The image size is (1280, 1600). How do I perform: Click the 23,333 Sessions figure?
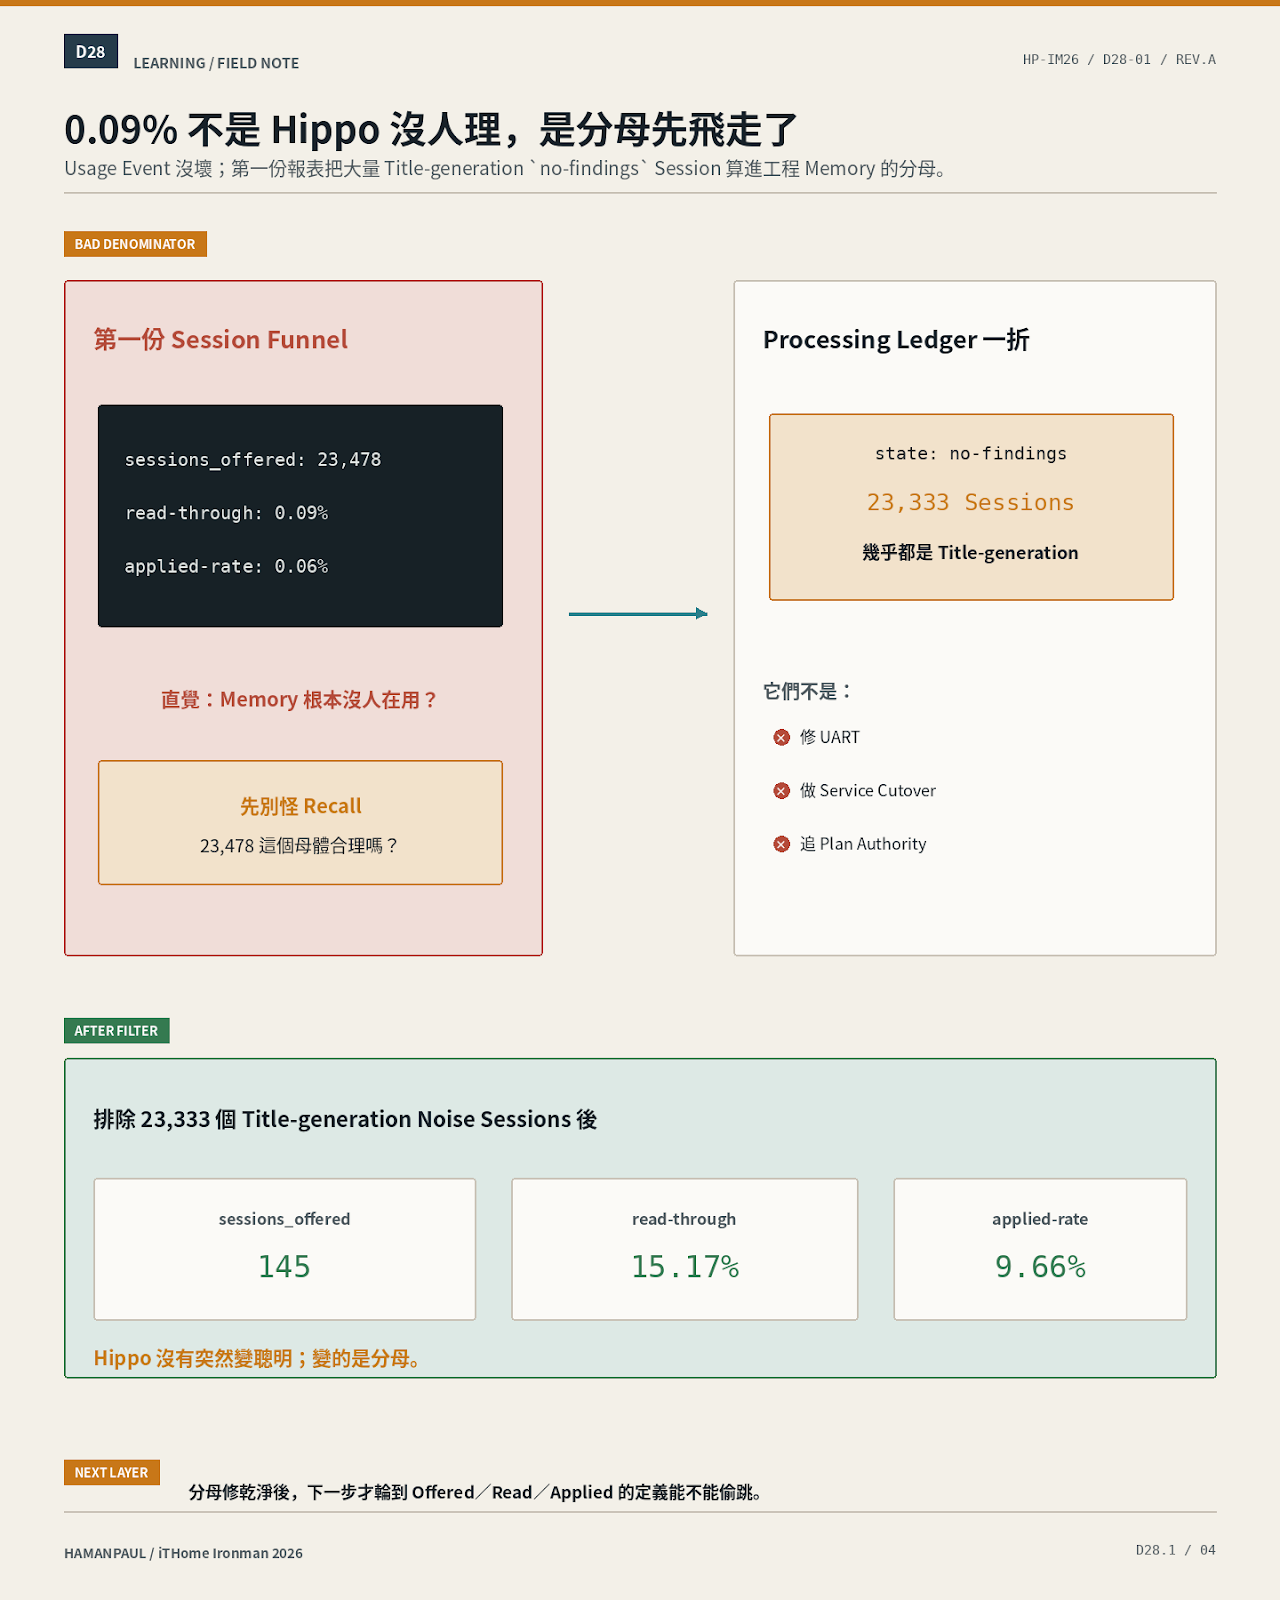[x=971, y=502]
